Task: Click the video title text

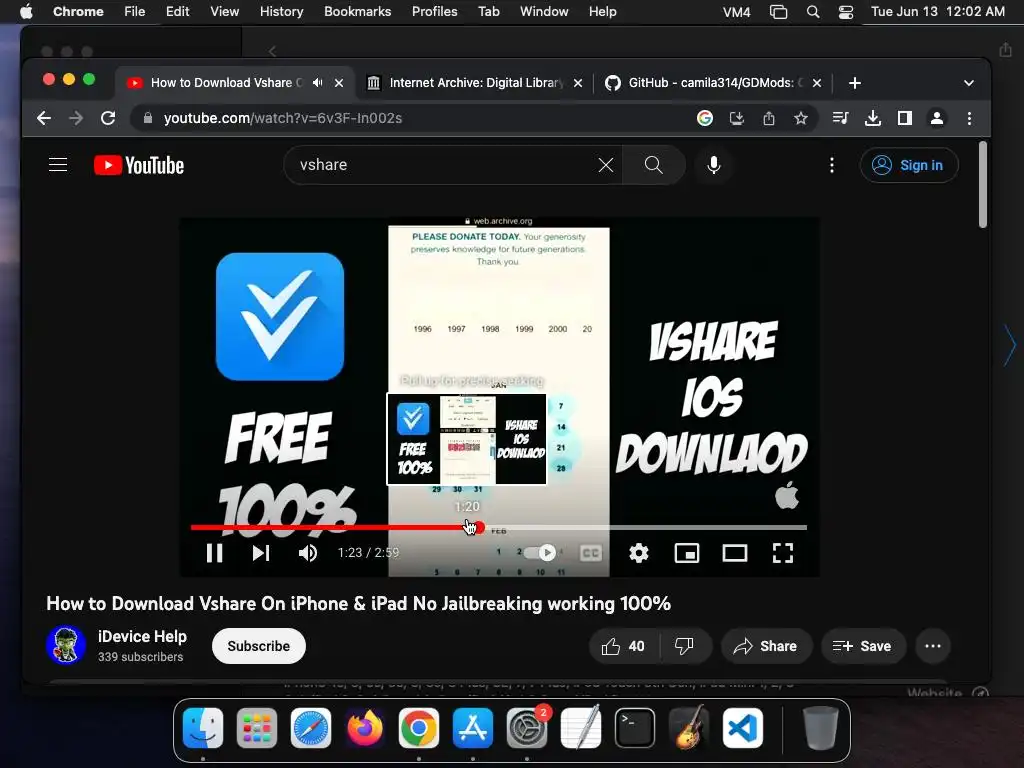Action: coord(359,603)
